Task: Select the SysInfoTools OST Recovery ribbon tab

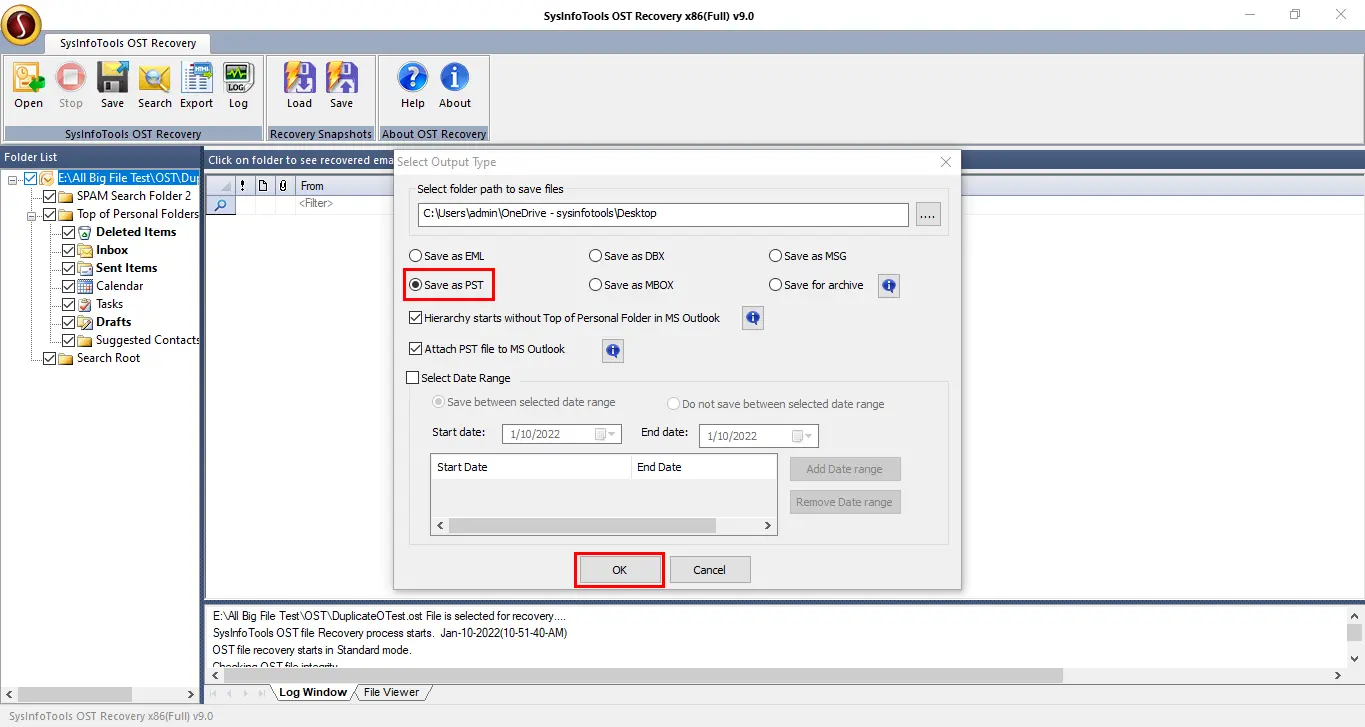Action: [127, 43]
